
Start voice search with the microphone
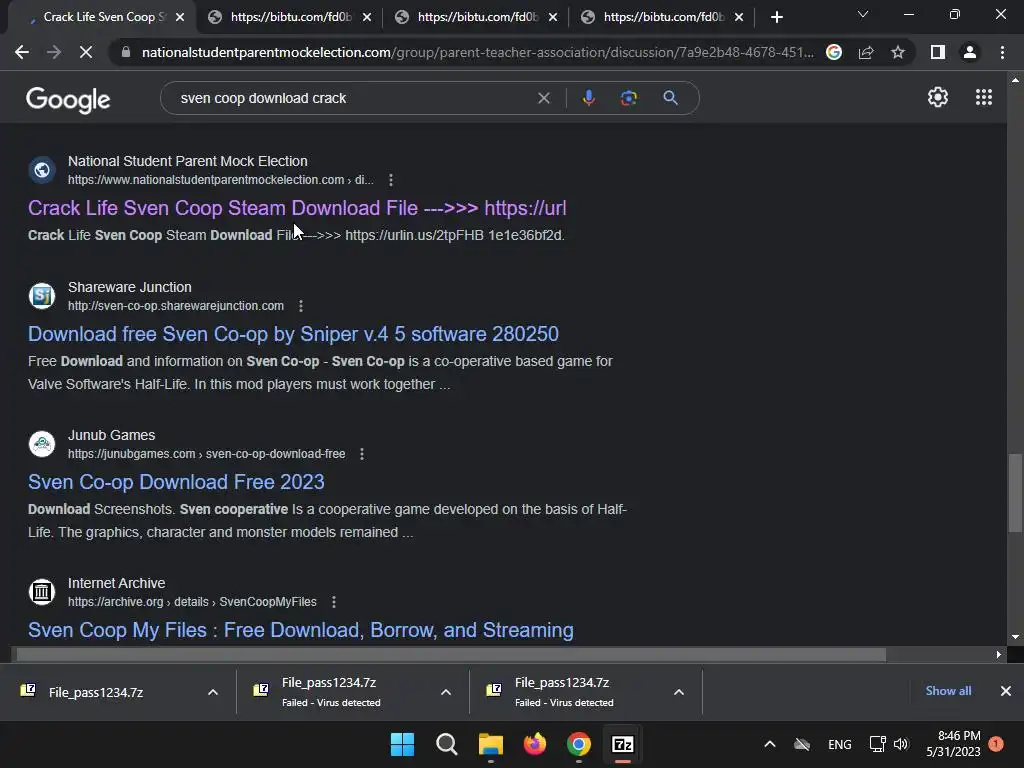(588, 98)
